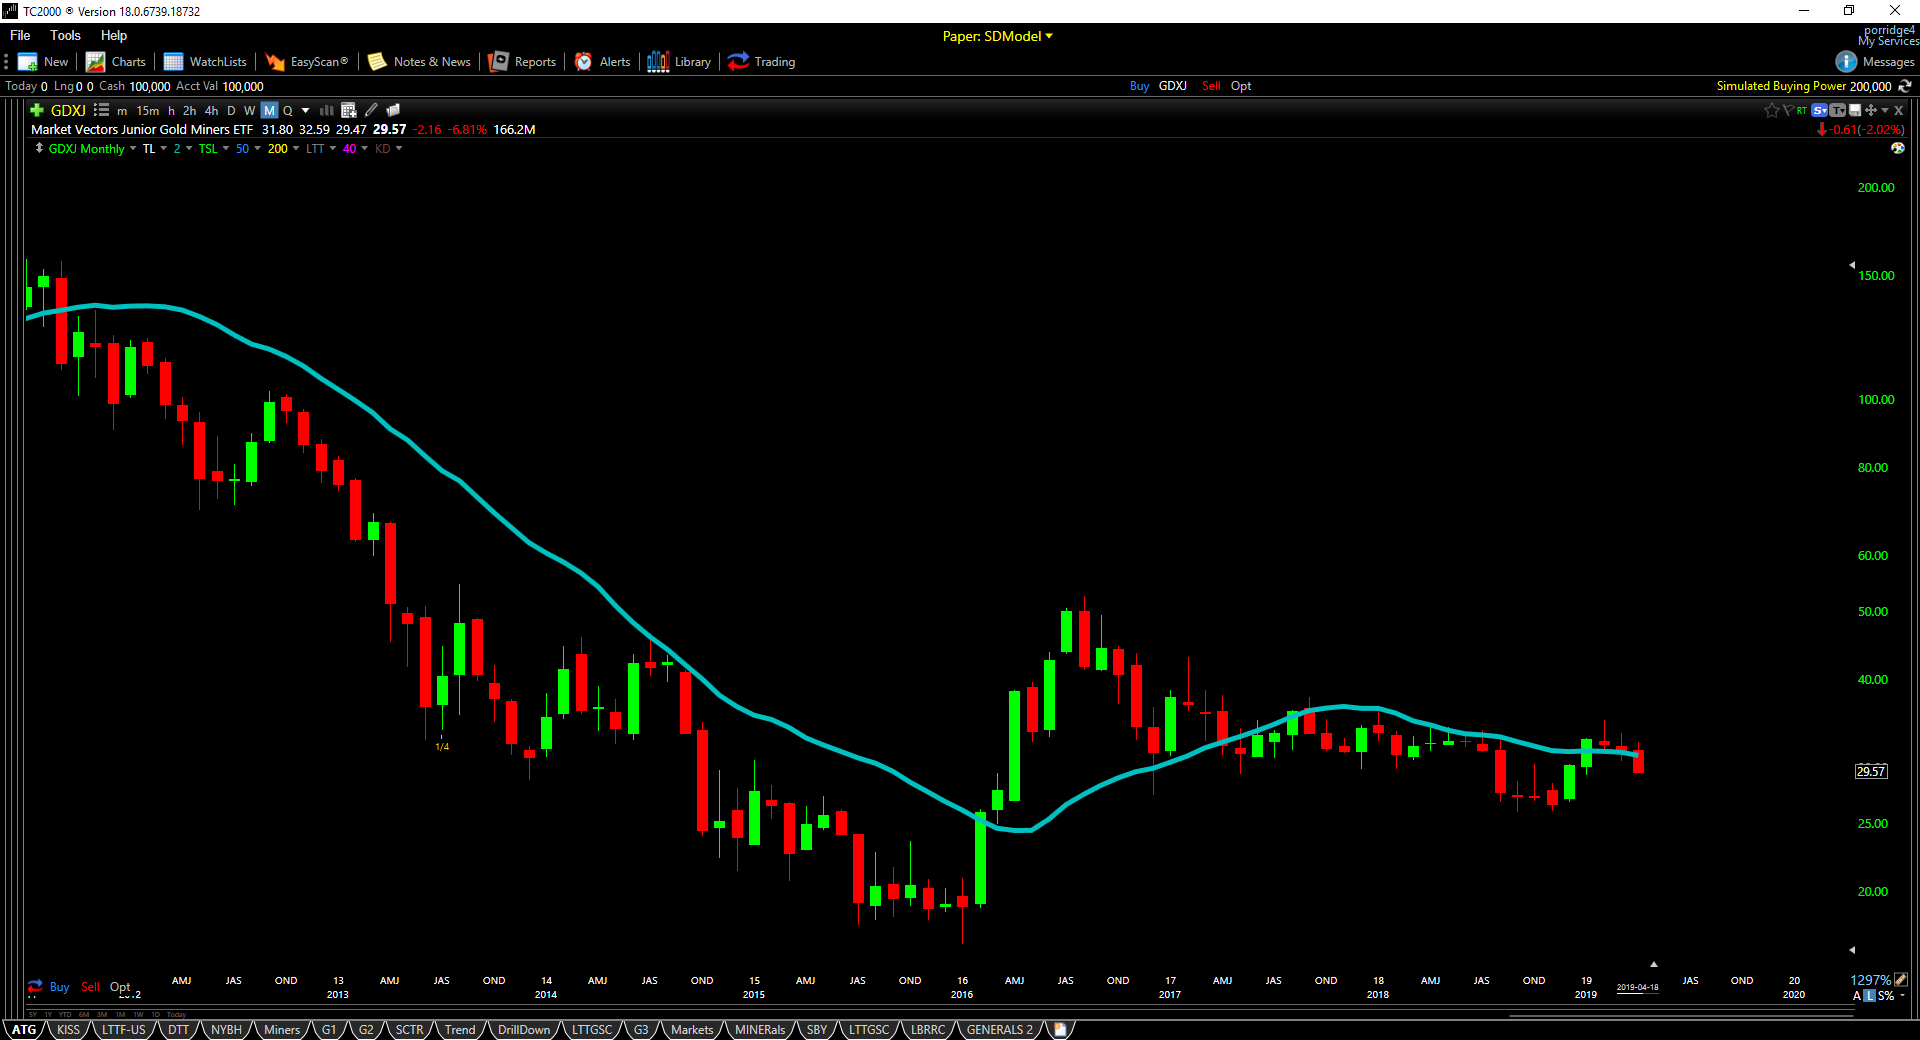This screenshot has height=1040, width=1920.
Task: Click the move chart window crosshair icon
Action: [1870, 110]
